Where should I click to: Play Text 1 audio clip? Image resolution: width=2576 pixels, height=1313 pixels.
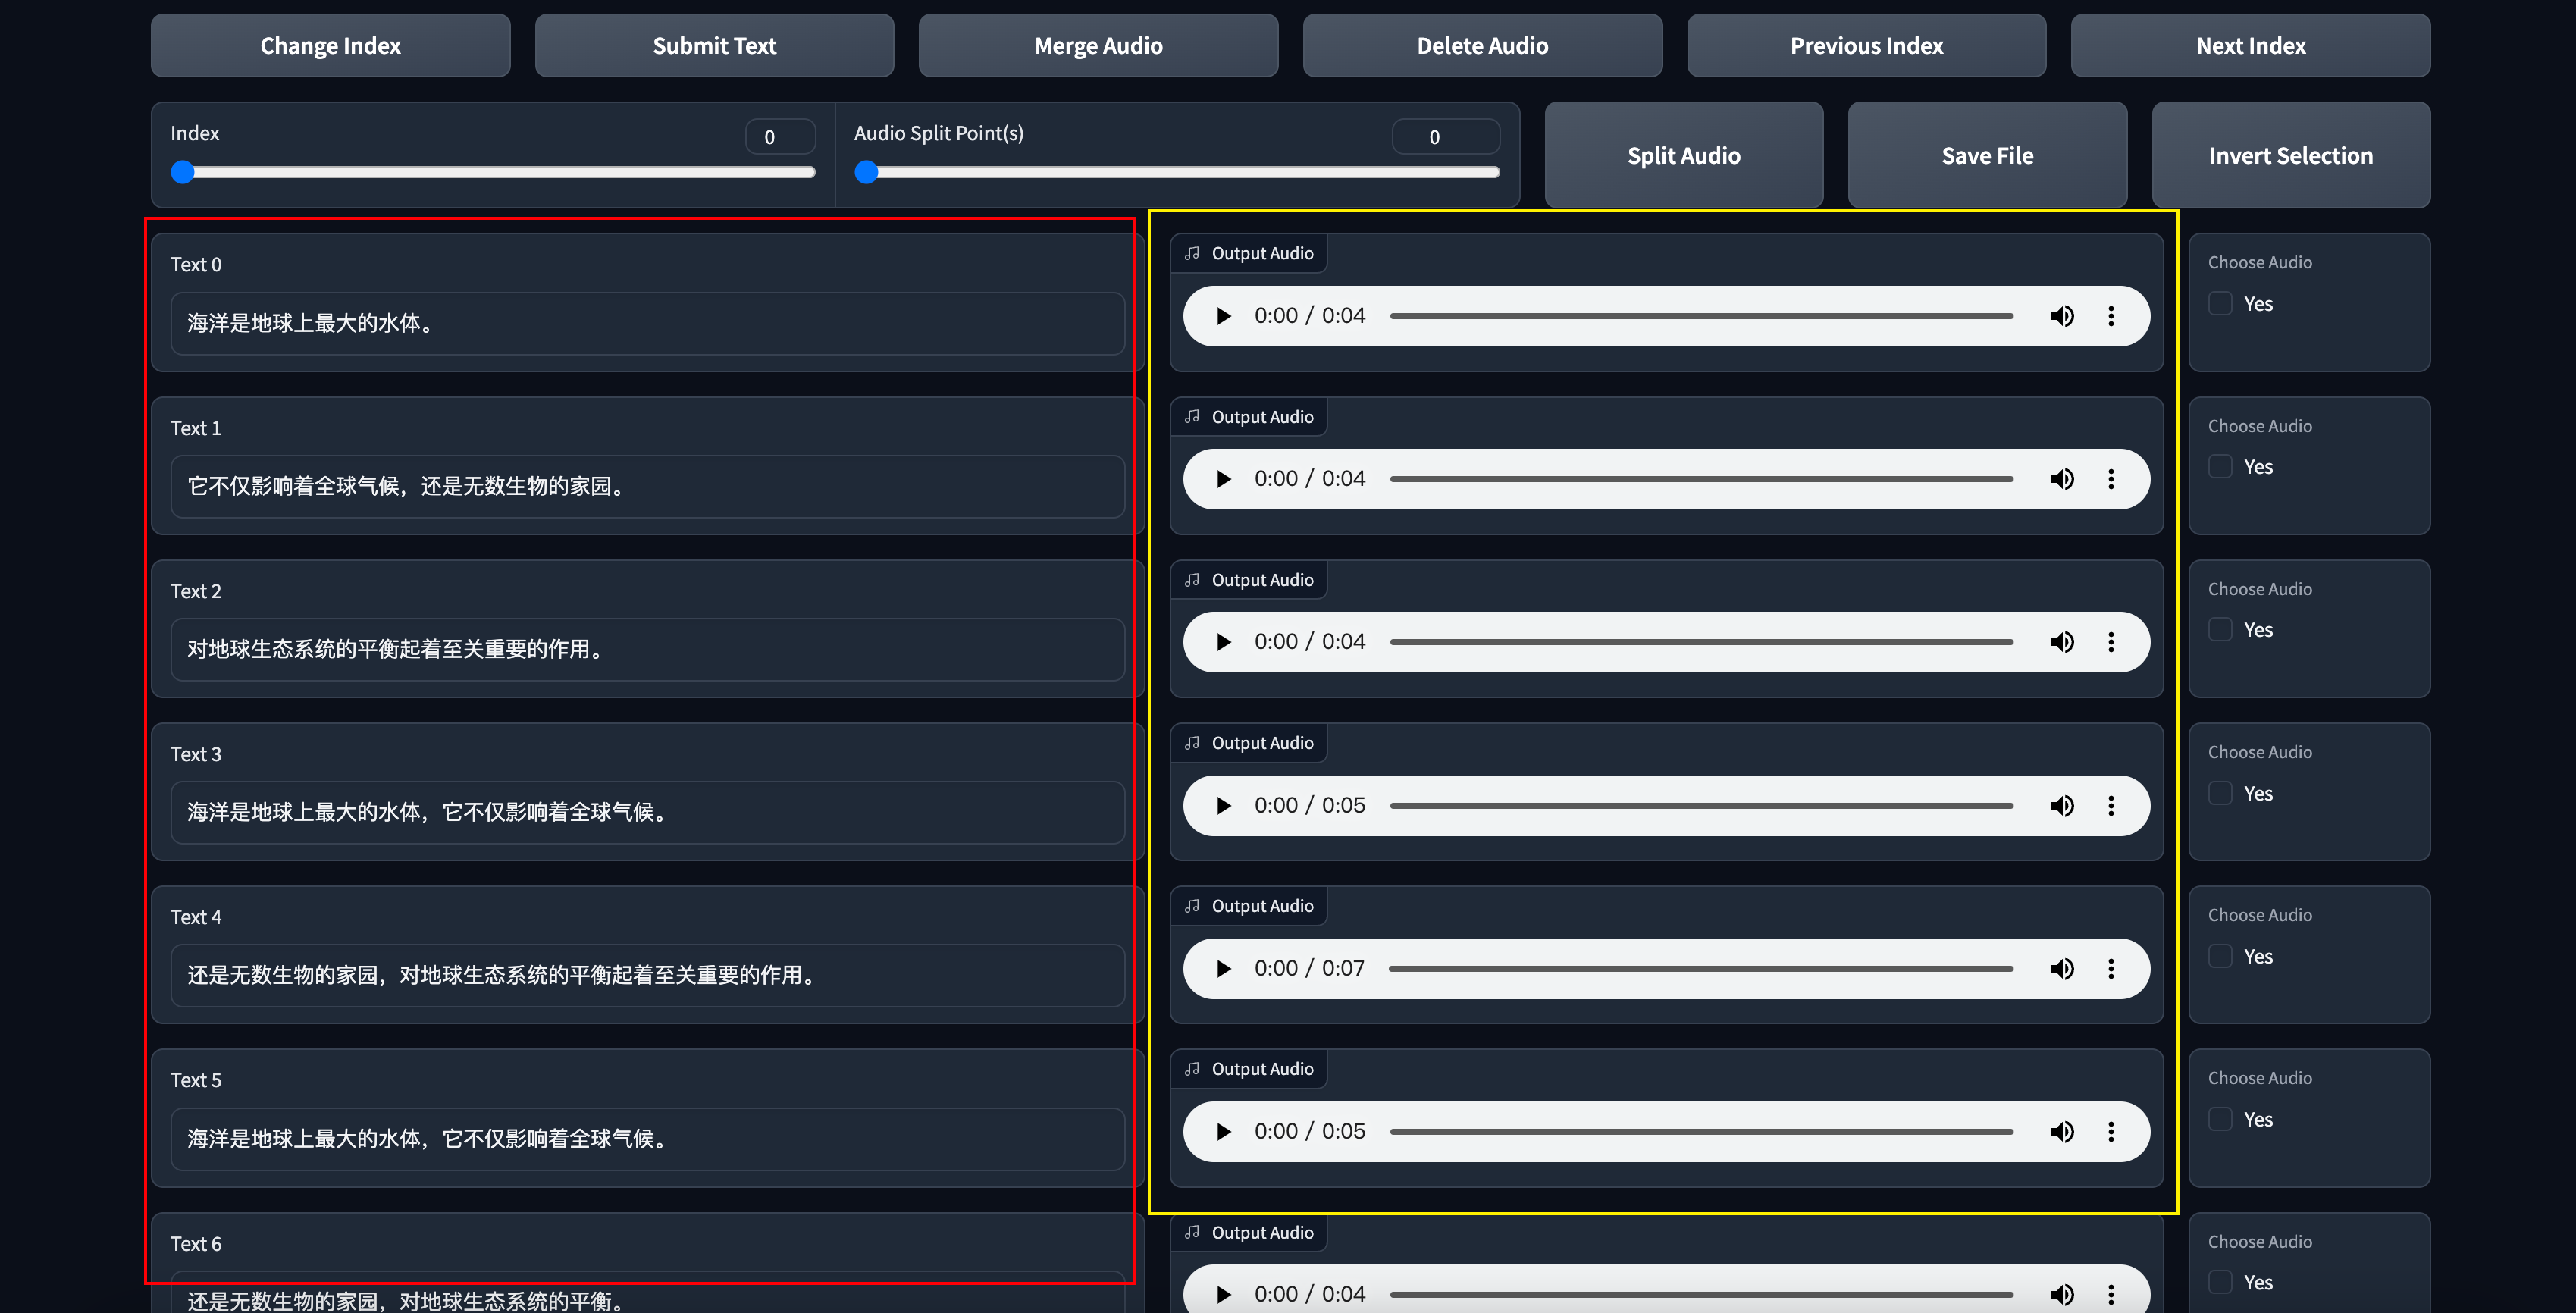point(1223,479)
